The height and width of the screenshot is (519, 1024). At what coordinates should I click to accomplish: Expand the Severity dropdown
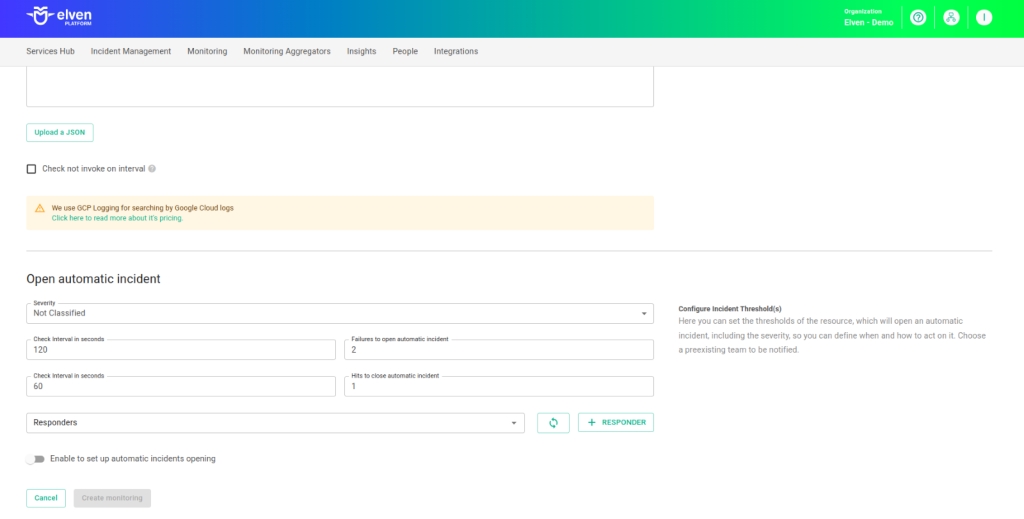click(x=340, y=313)
